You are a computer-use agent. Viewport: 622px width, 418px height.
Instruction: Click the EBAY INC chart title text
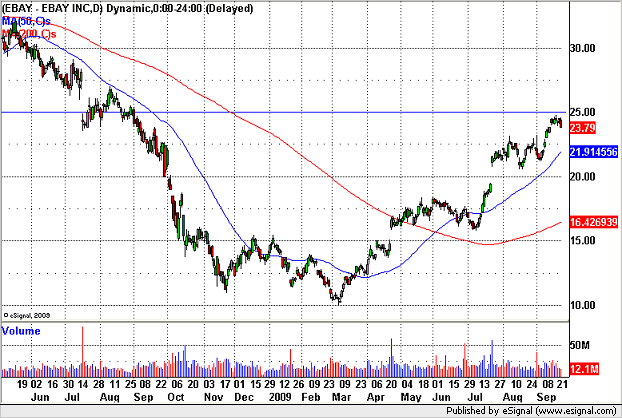[127, 8]
